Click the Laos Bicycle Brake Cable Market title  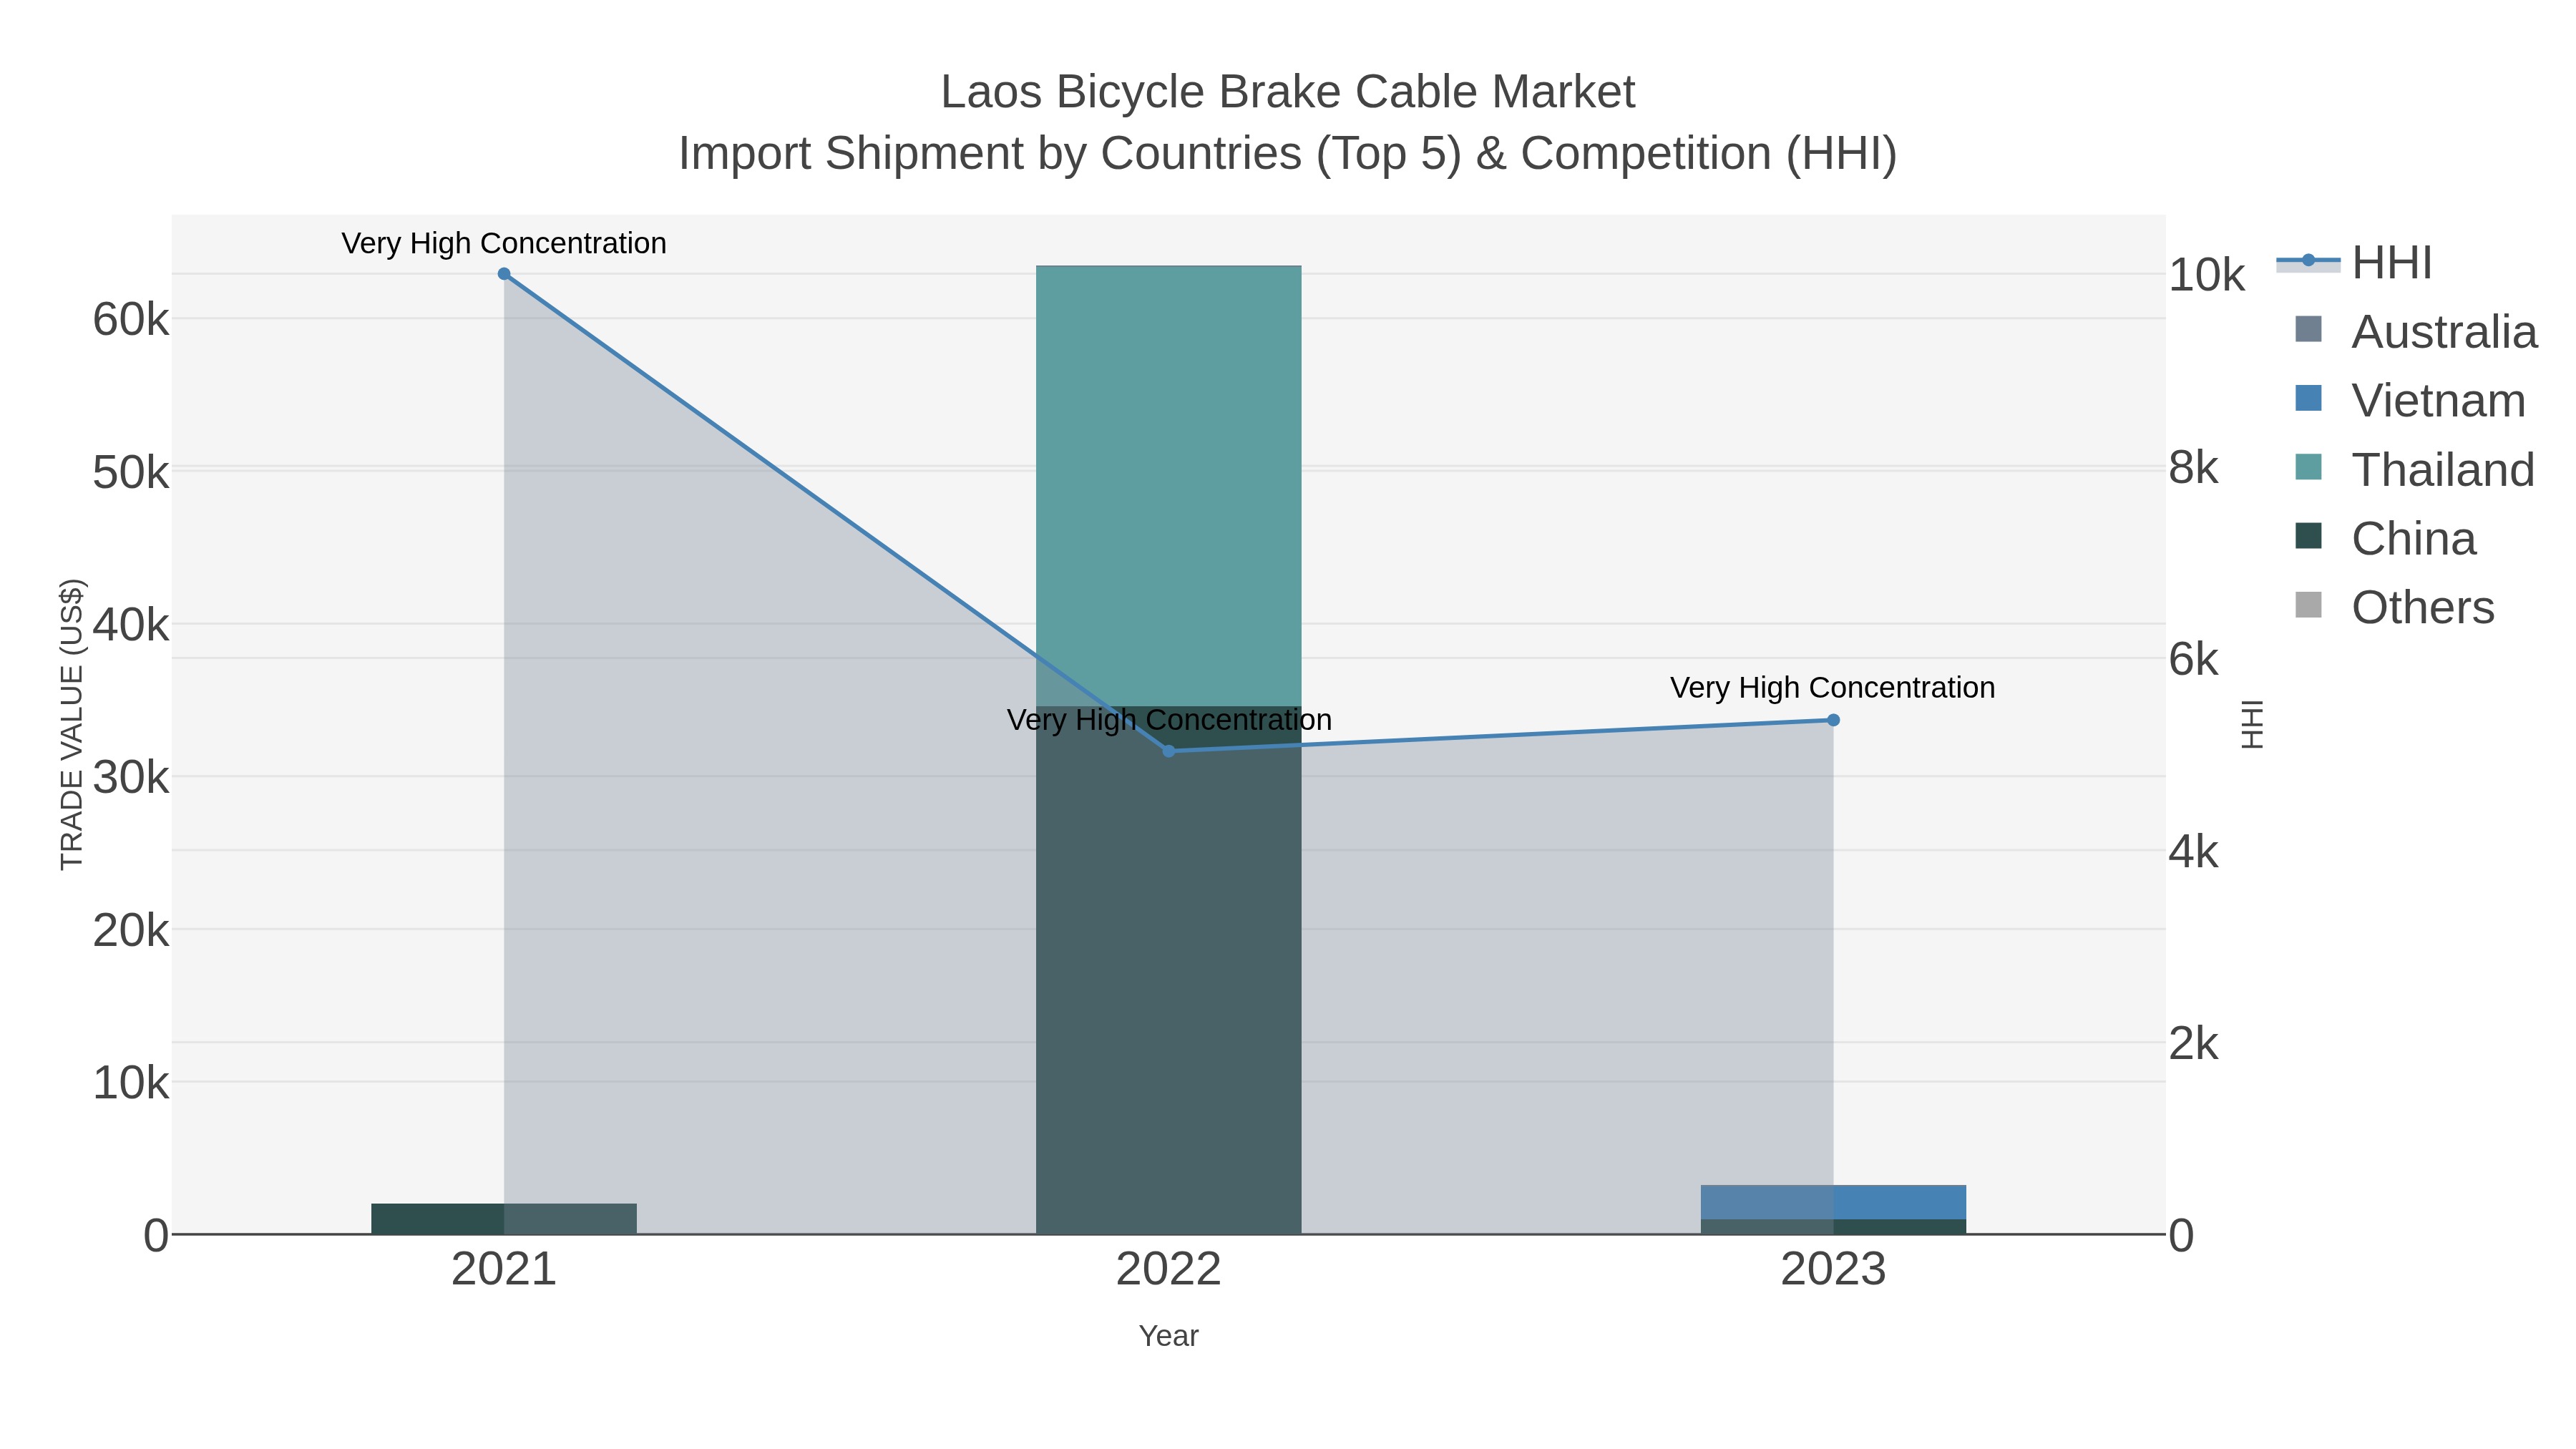[1288, 92]
